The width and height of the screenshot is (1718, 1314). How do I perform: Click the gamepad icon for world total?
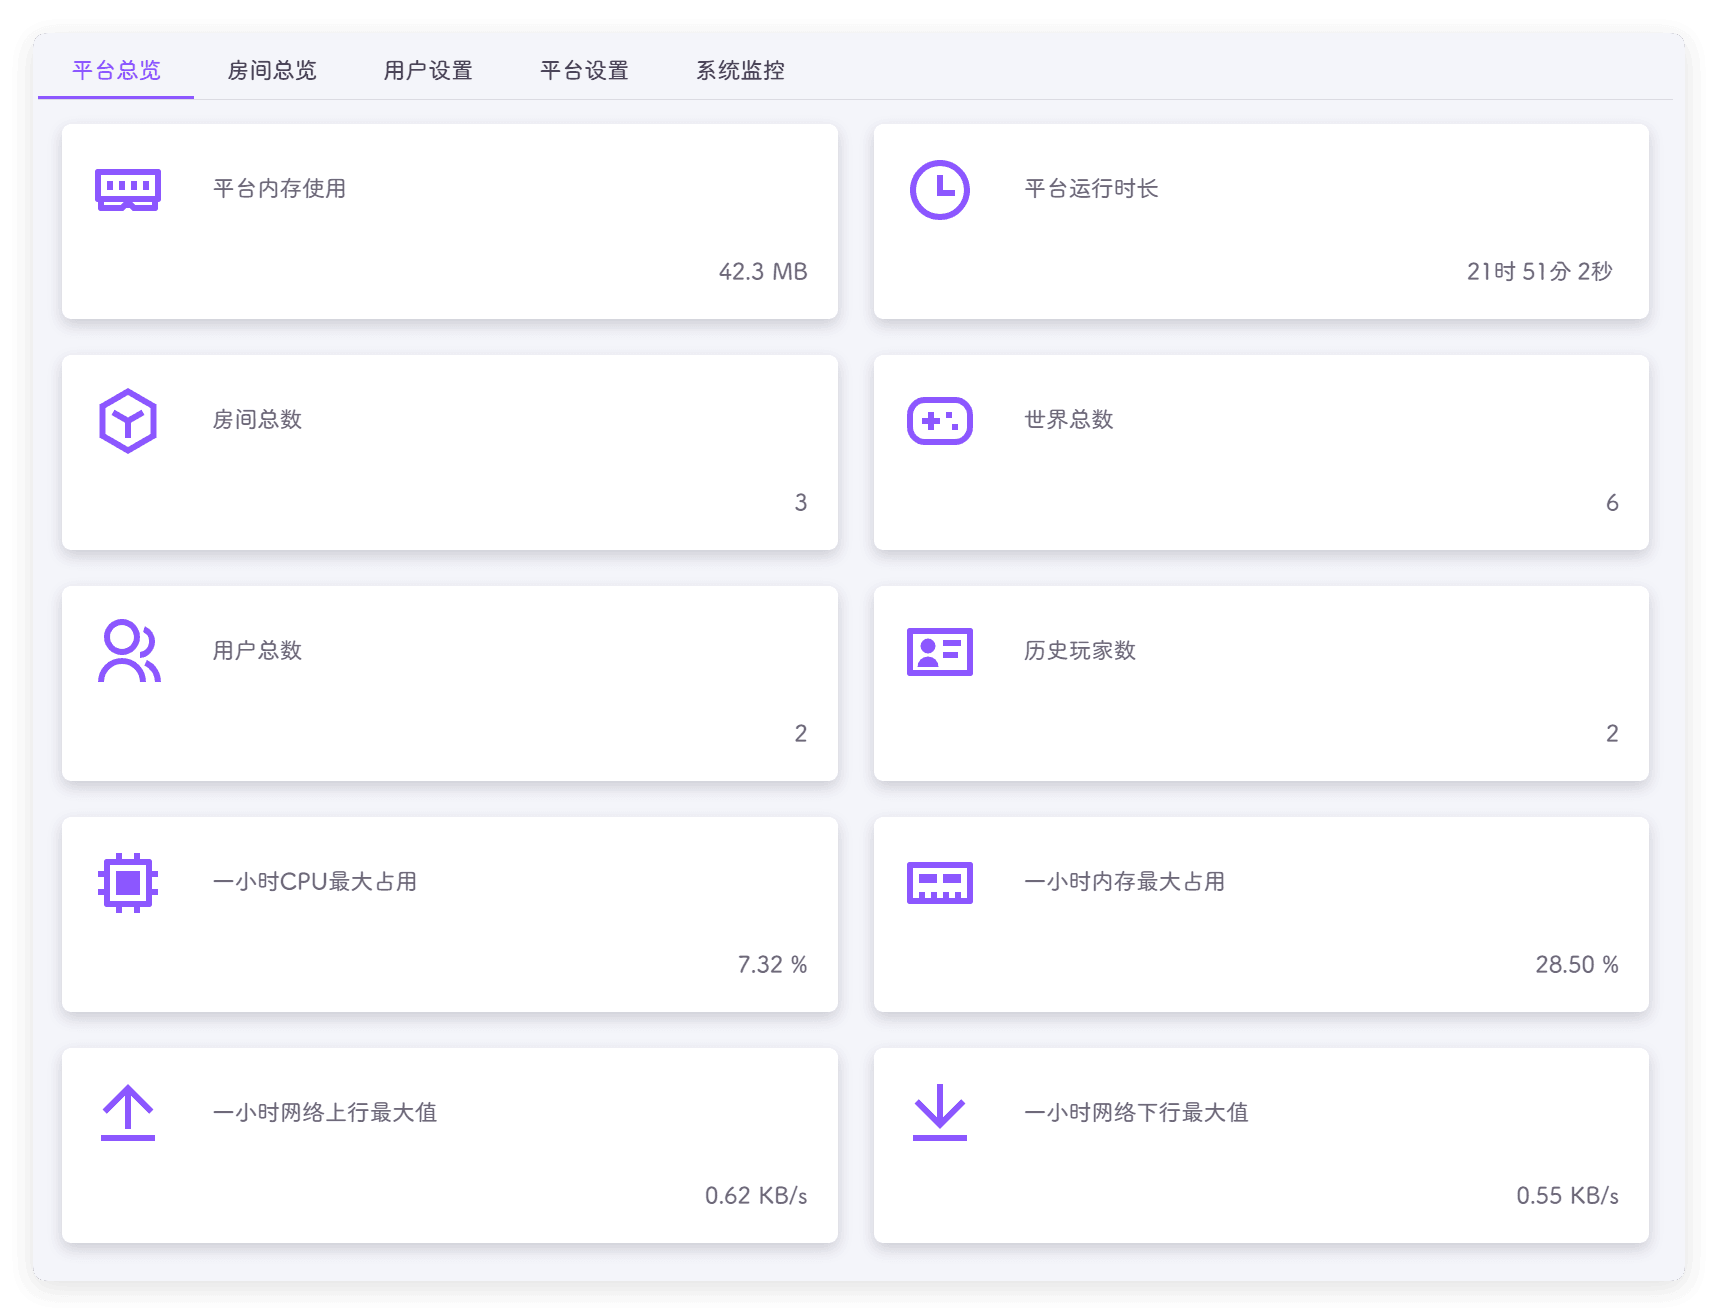[939, 420]
